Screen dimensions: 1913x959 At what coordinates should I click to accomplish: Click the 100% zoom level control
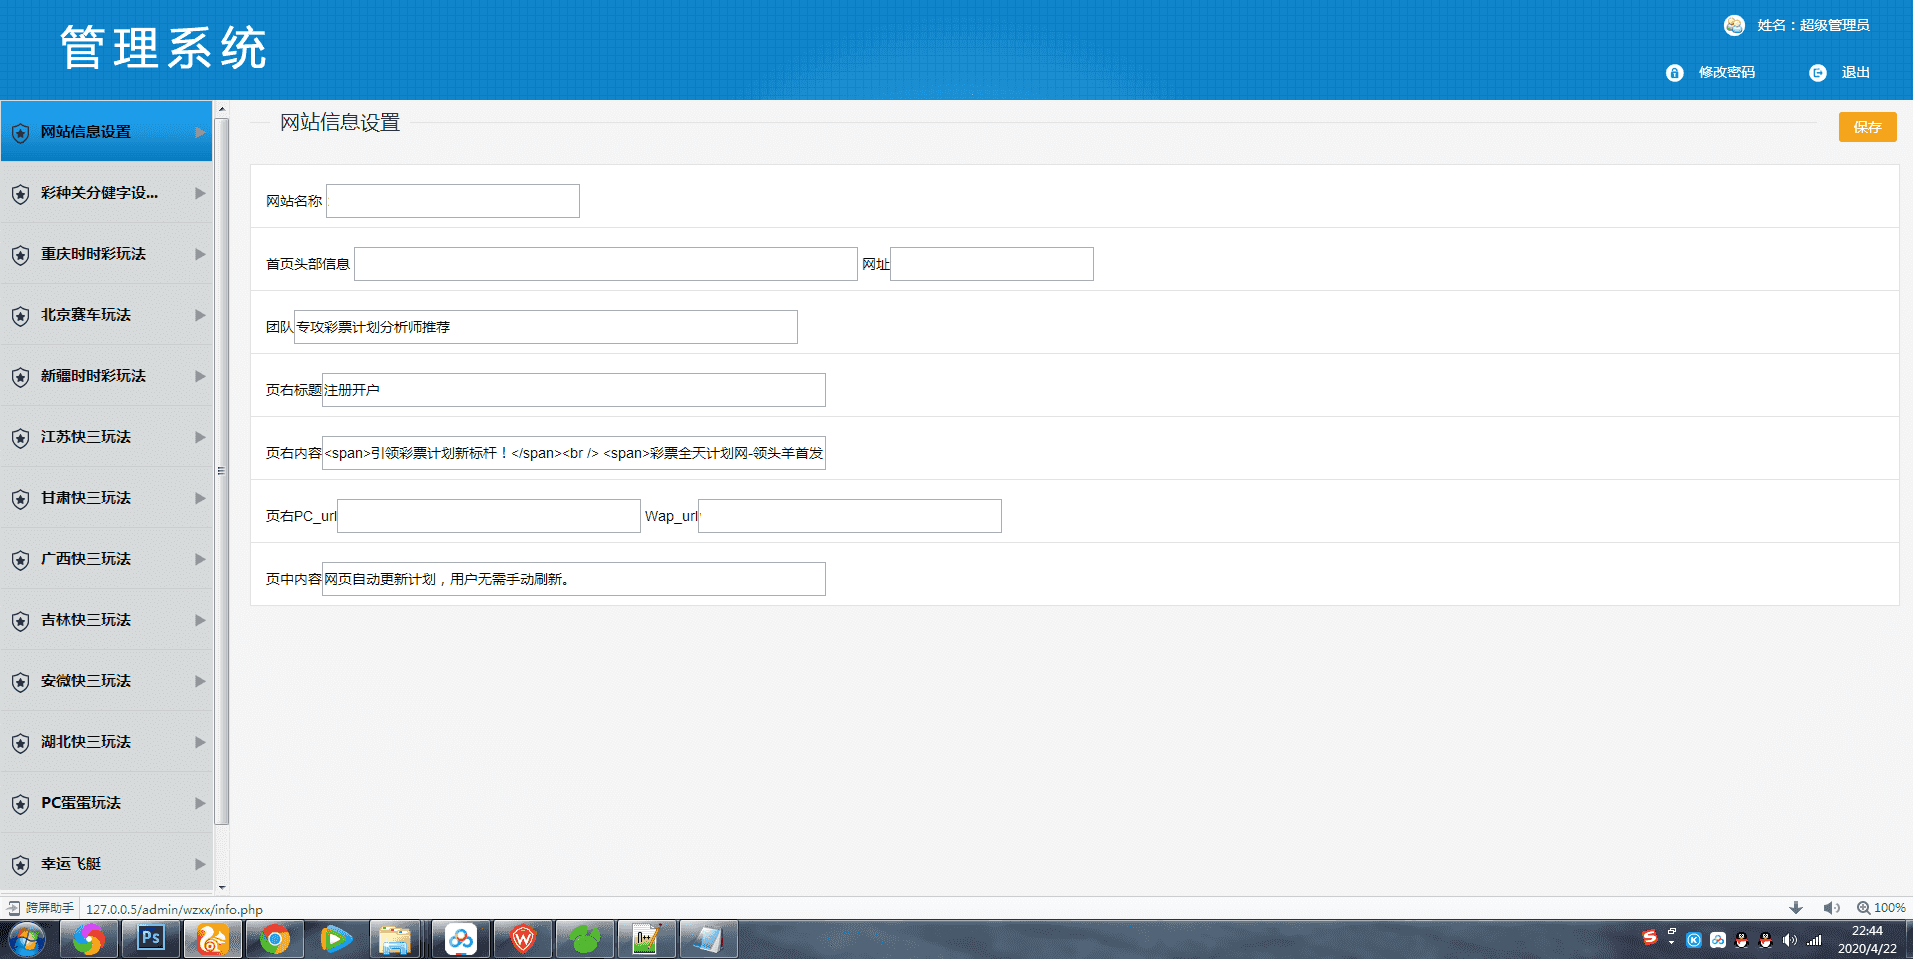click(x=1881, y=908)
